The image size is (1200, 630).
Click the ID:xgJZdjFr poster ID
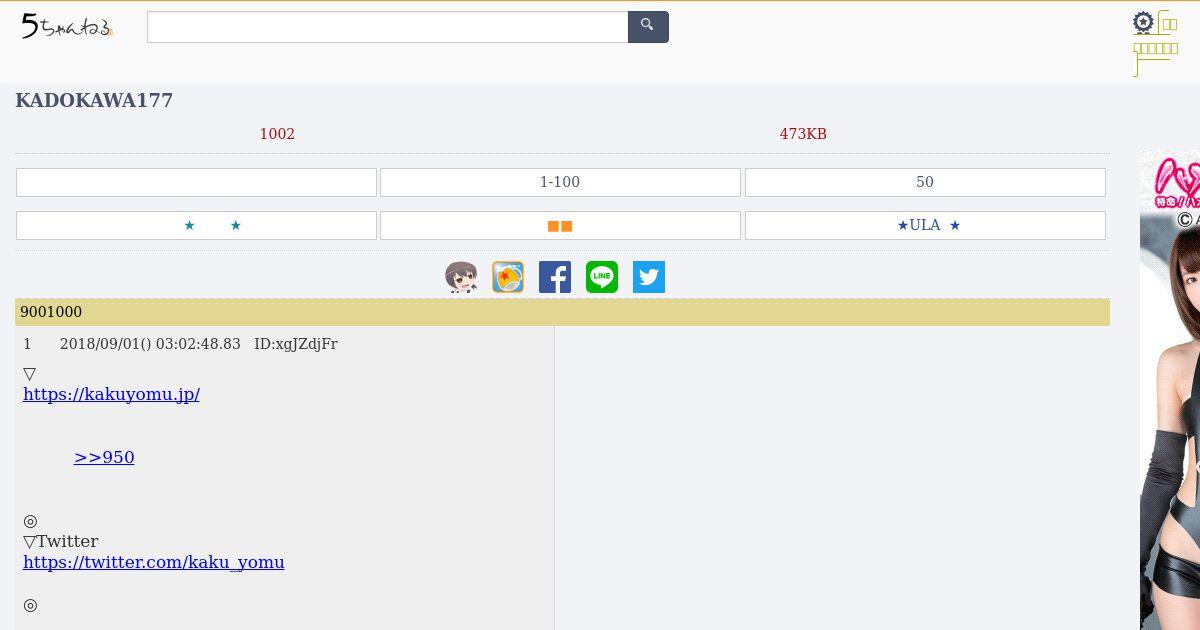click(x=296, y=344)
